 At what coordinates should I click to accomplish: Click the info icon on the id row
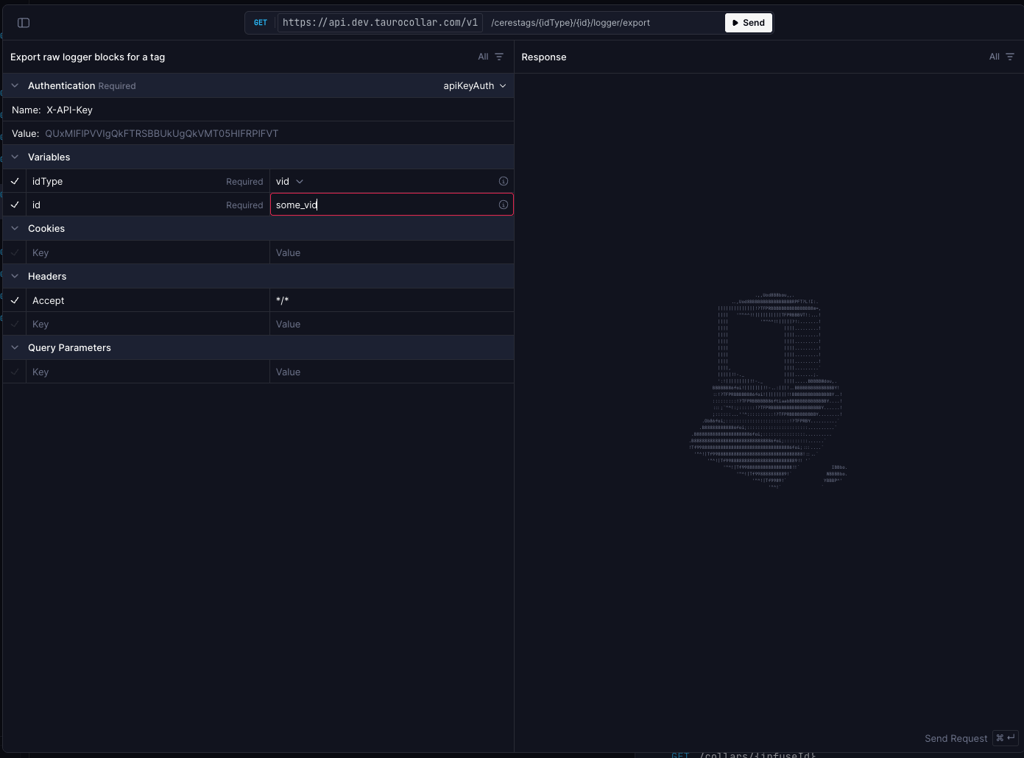click(503, 204)
